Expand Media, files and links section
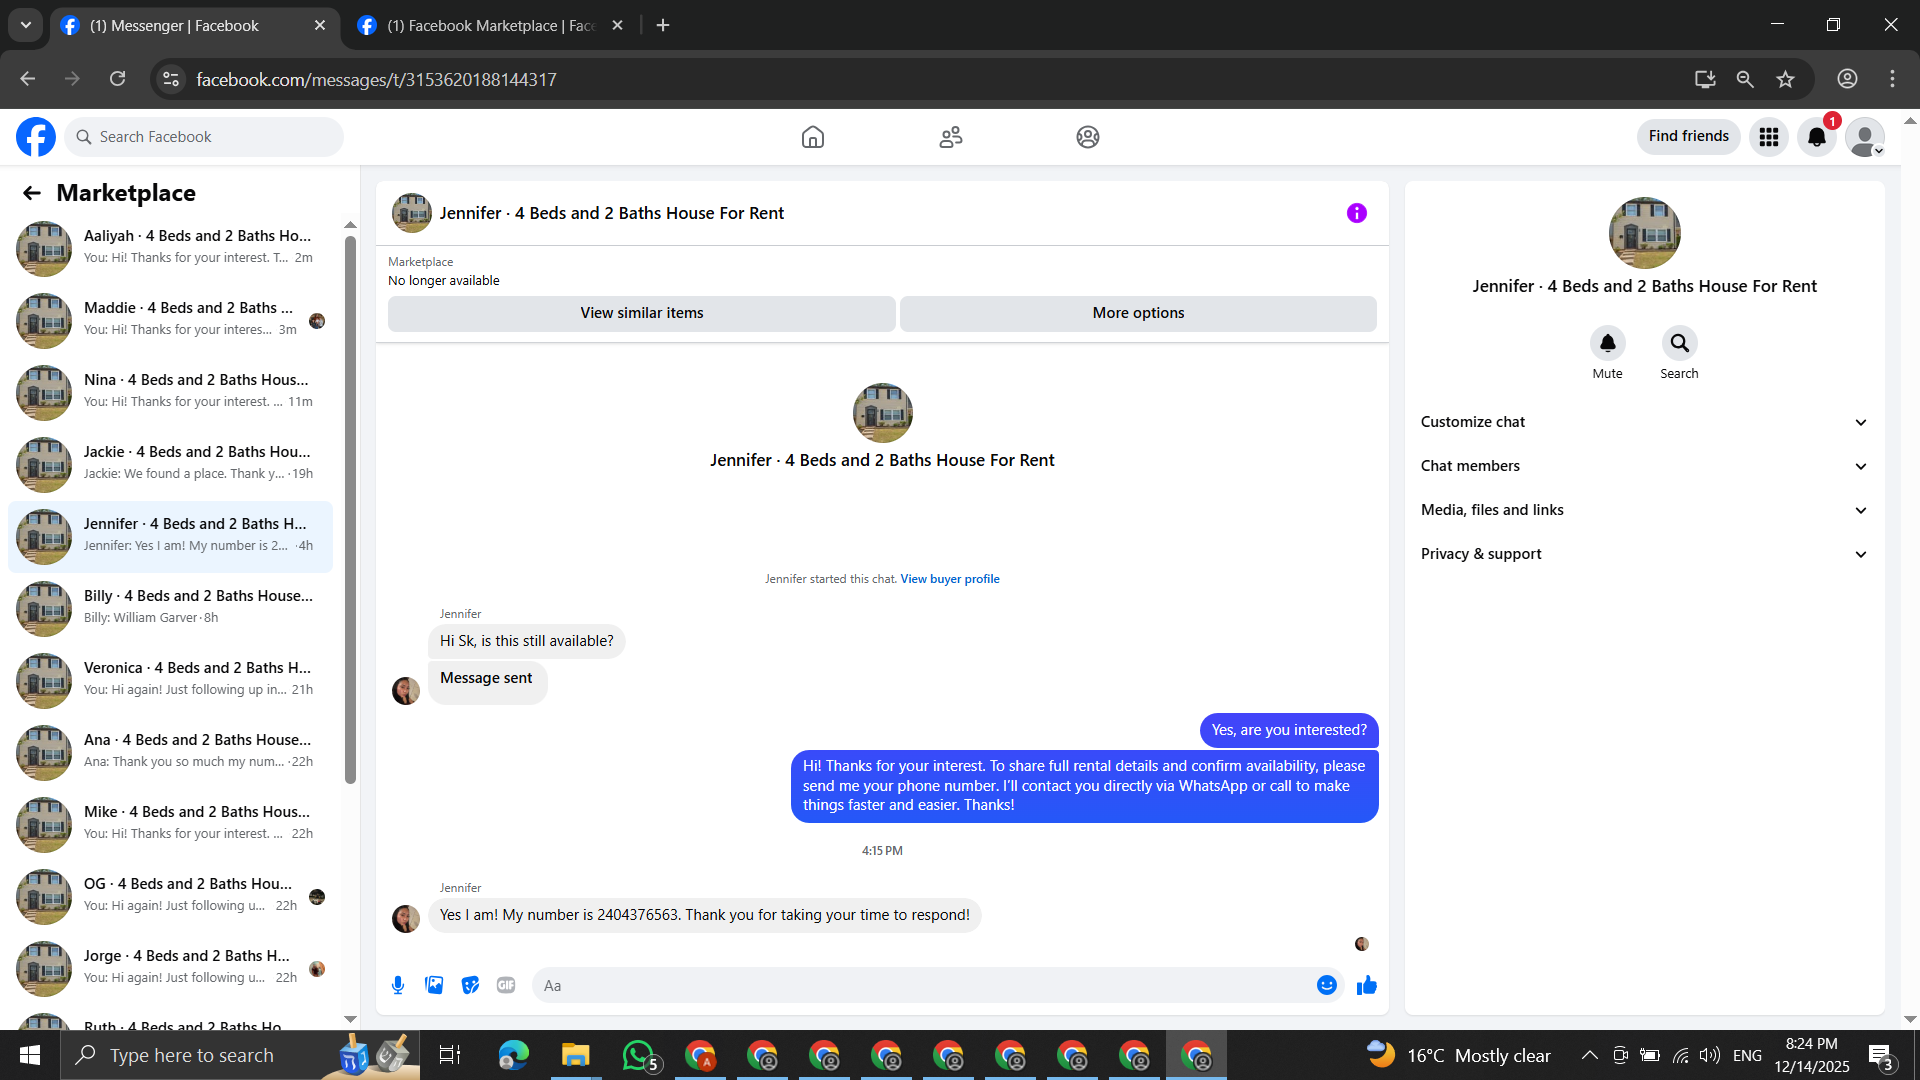The image size is (1920, 1080). (x=1643, y=510)
